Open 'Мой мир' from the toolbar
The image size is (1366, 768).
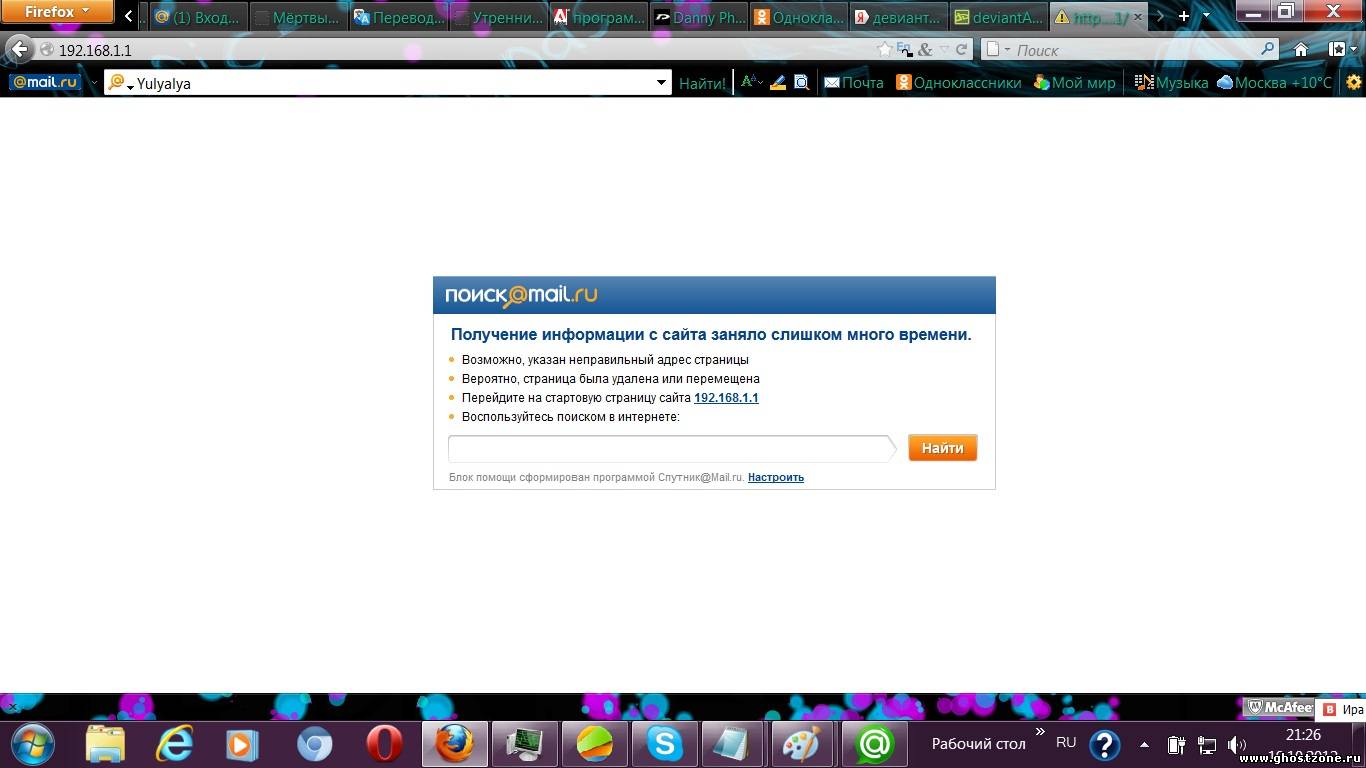tap(1075, 83)
